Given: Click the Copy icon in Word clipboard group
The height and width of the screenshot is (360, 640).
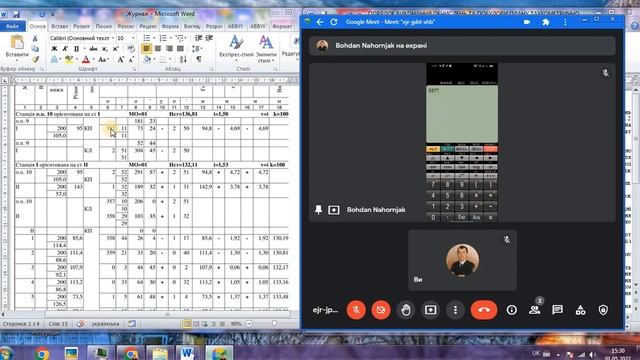Looking at the screenshot, I should tap(35, 49).
